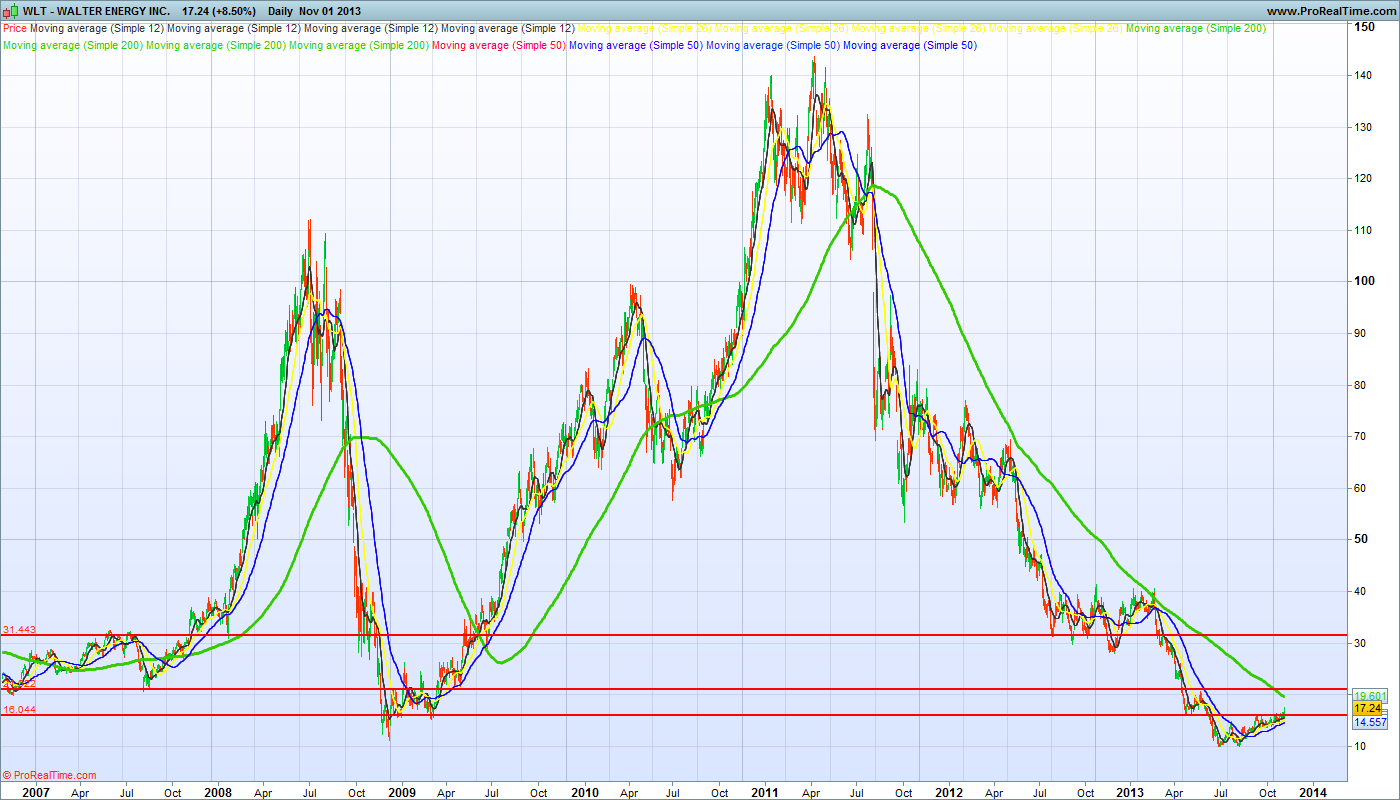The width and height of the screenshot is (1400, 800).
Task: Click the Nov 01 2013 date
Action: tap(330, 11)
